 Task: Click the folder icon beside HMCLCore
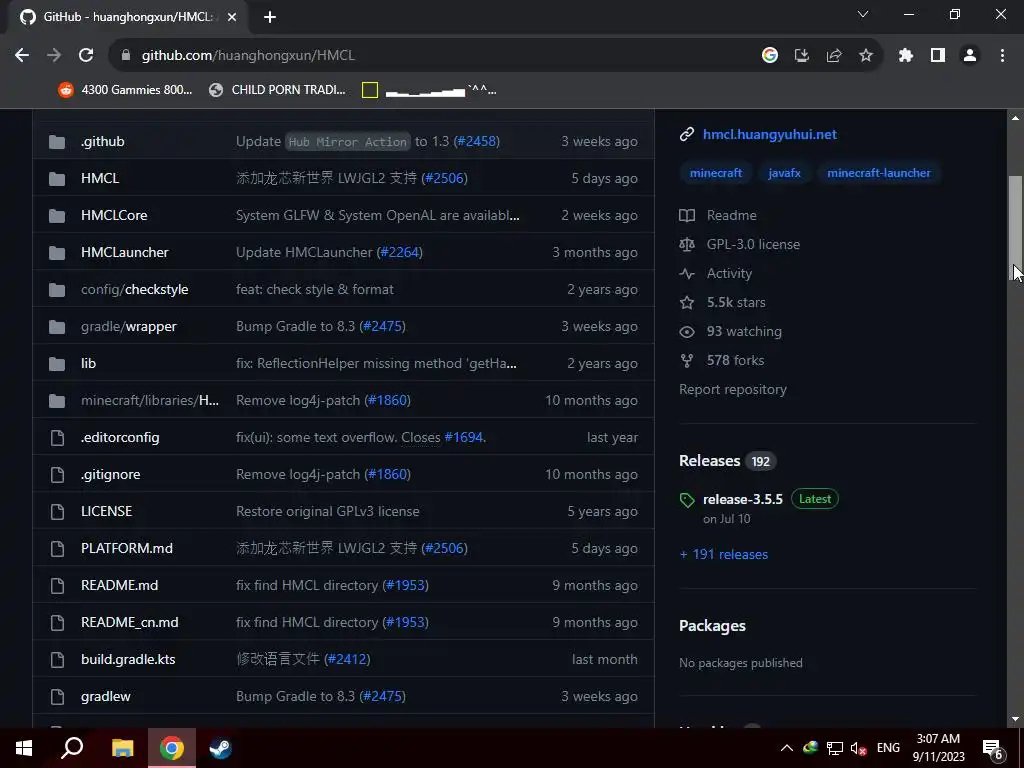point(57,216)
